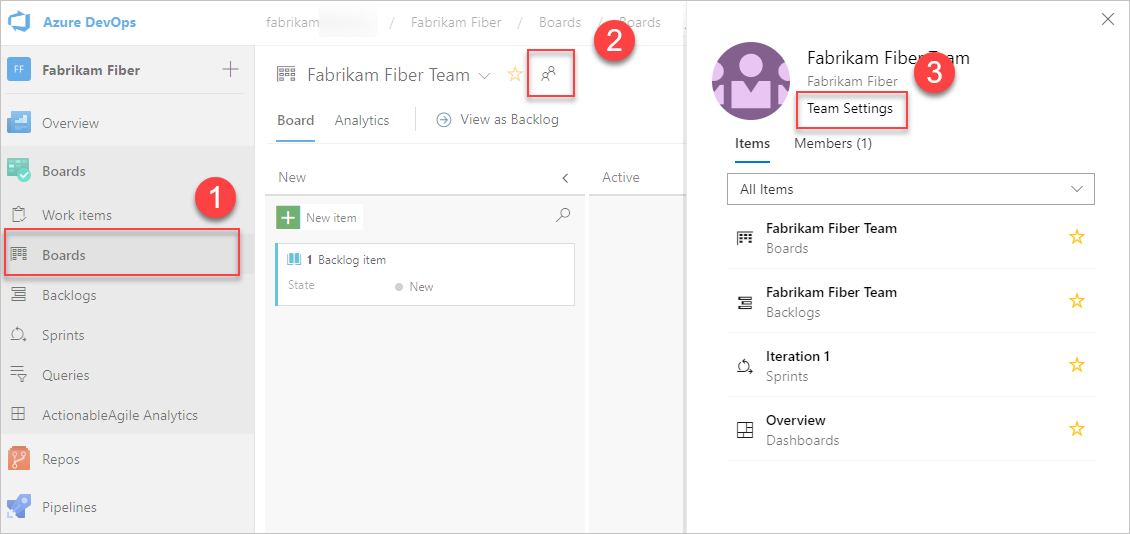1130x534 pixels.
Task: Click the Active column header
Action: pos(620,177)
